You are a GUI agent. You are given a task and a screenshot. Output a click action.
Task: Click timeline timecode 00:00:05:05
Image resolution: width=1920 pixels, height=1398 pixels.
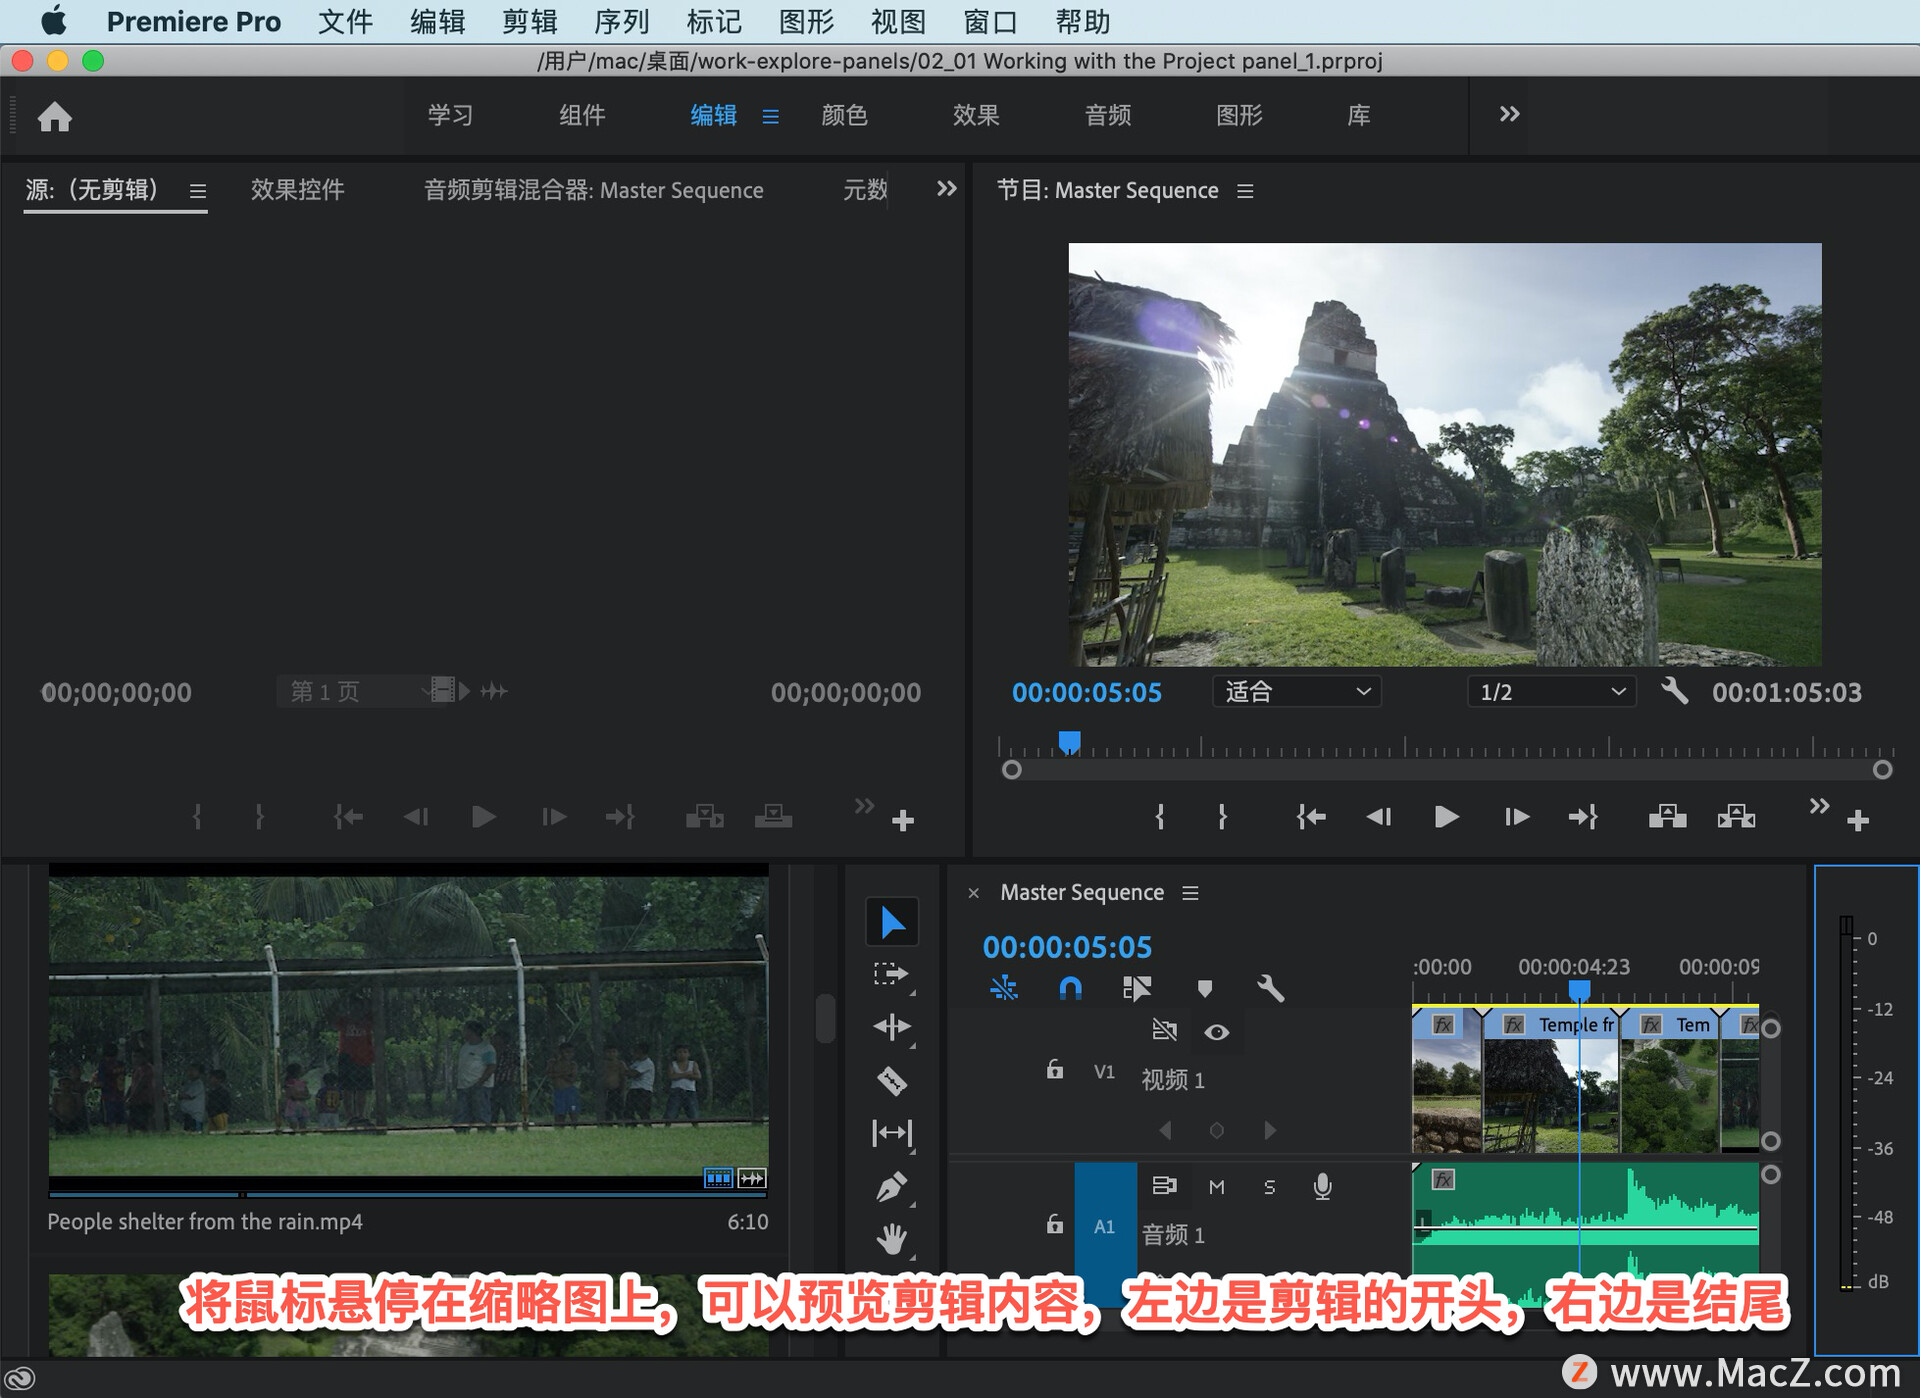tap(1067, 946)
